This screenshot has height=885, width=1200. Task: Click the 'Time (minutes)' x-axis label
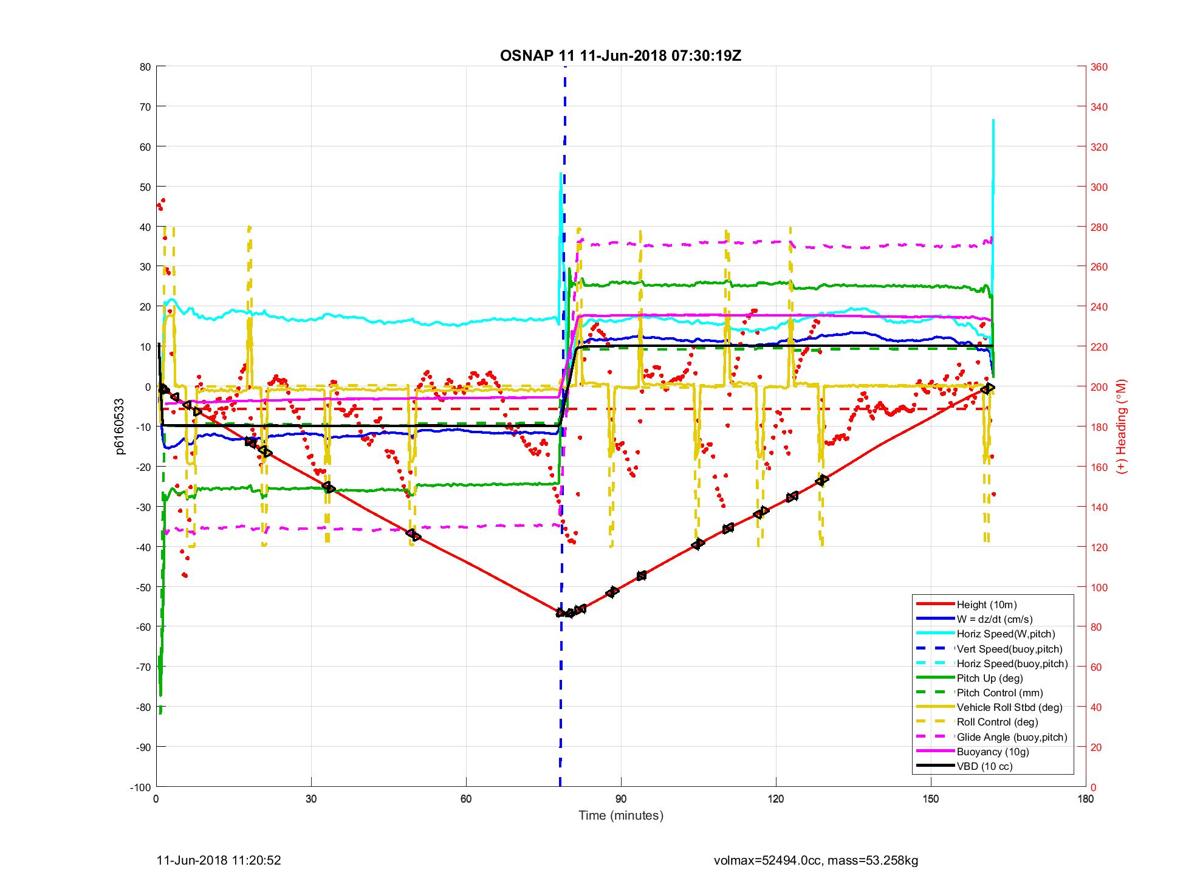pyautogui.click(x=620, y=816)
